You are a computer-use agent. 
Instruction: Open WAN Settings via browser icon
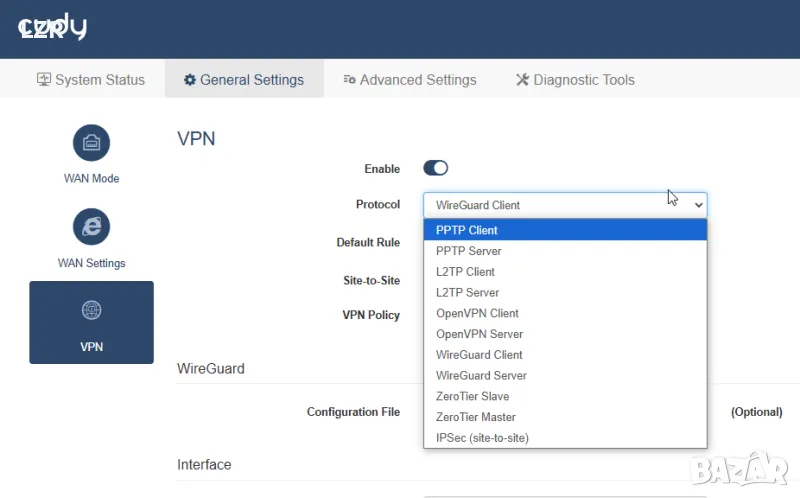tap(91, 227)
